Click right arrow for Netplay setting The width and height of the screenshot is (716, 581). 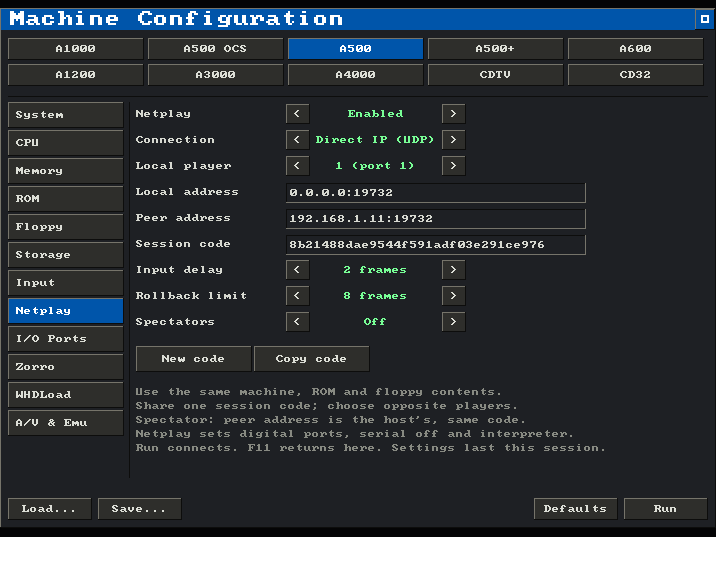[453, 114]
